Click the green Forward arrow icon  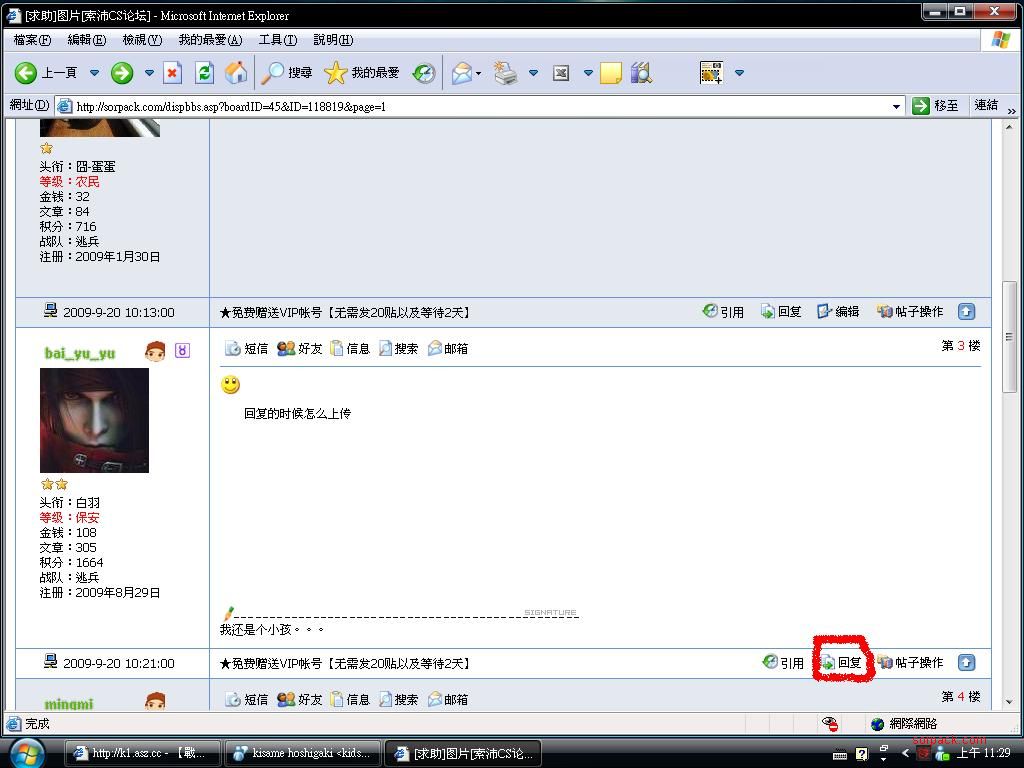click(122, 72)
